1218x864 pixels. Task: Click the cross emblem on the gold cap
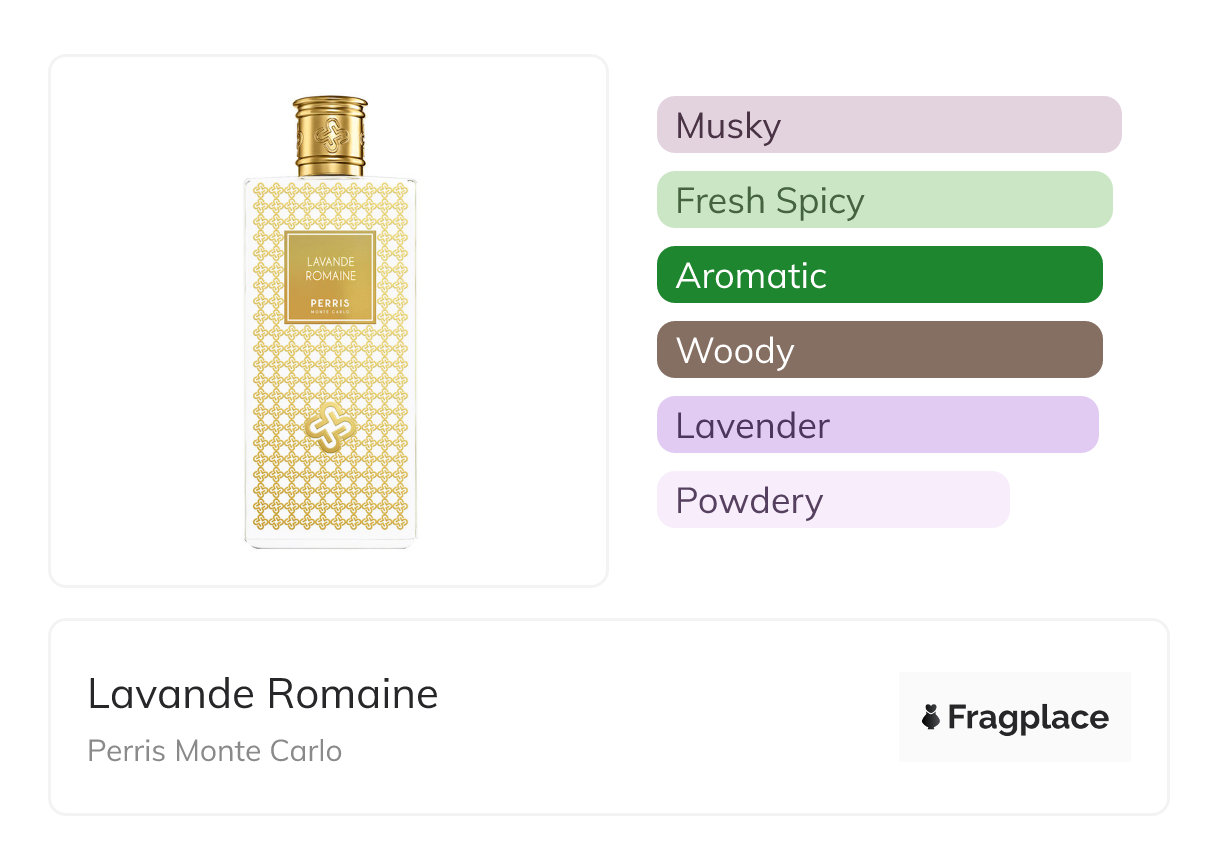[x=330, y=134]
